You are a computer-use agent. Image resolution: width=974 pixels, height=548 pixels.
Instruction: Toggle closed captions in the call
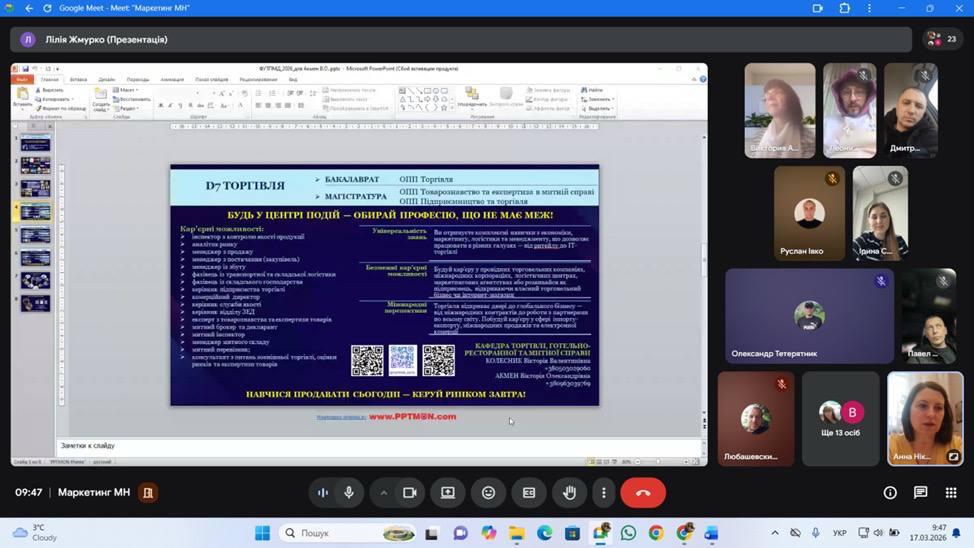529,492
